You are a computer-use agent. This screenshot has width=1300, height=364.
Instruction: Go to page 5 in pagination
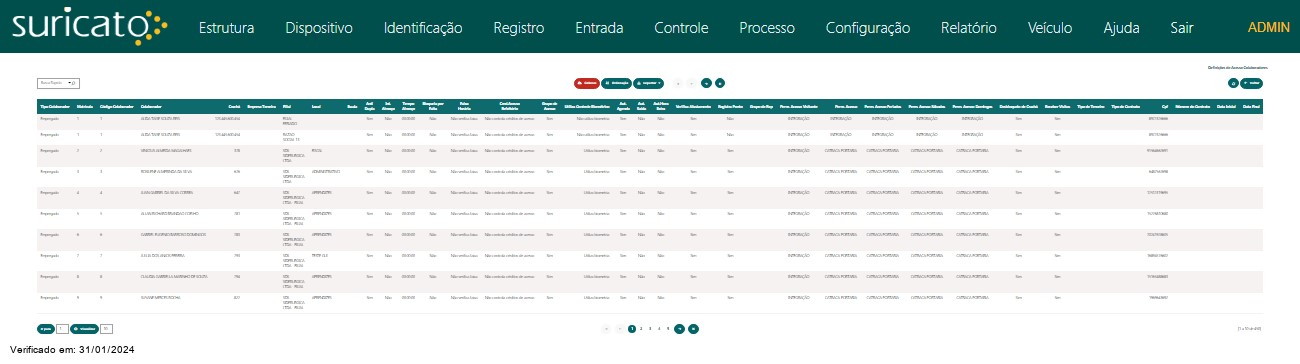(x=668, y=328)
